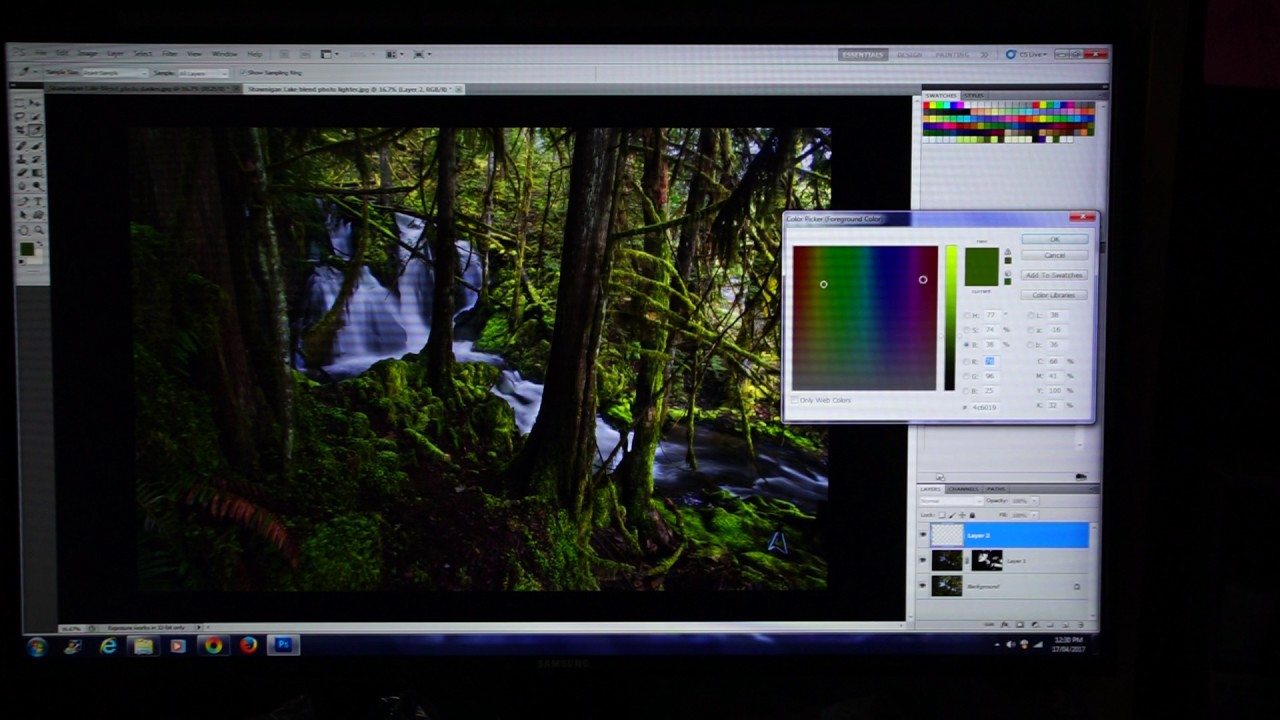Switch to the Paths tab

pos(996,489)
